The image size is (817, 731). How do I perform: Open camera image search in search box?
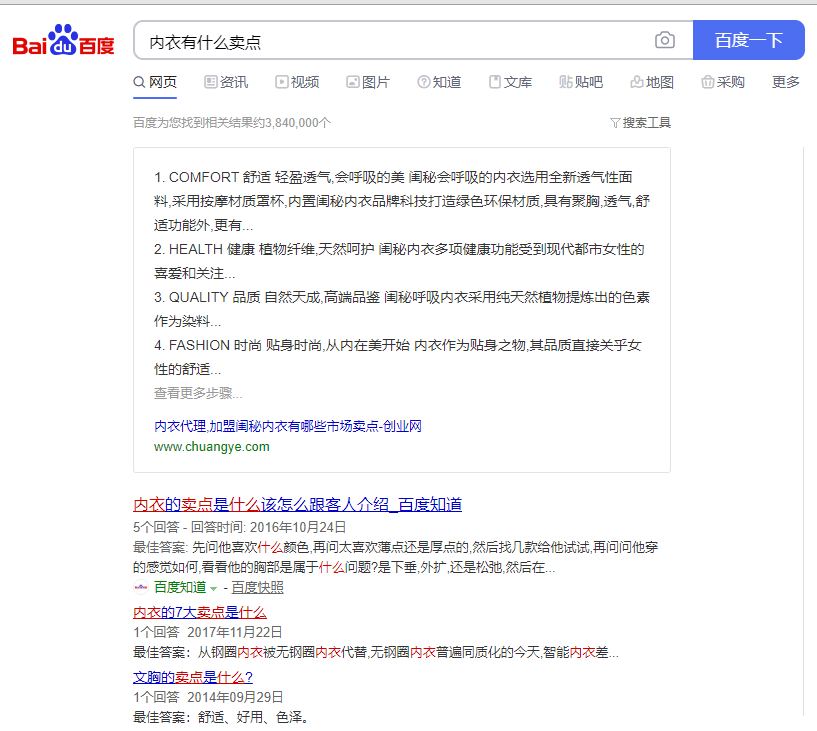pos(664,40)
